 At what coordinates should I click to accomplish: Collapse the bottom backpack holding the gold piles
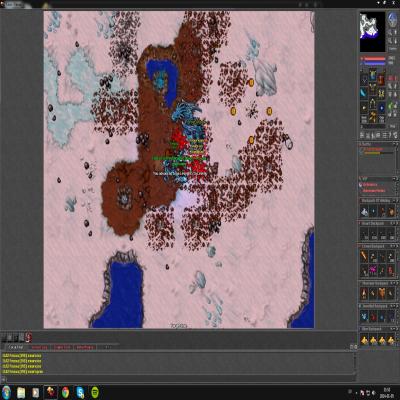(x=393, y=329)
